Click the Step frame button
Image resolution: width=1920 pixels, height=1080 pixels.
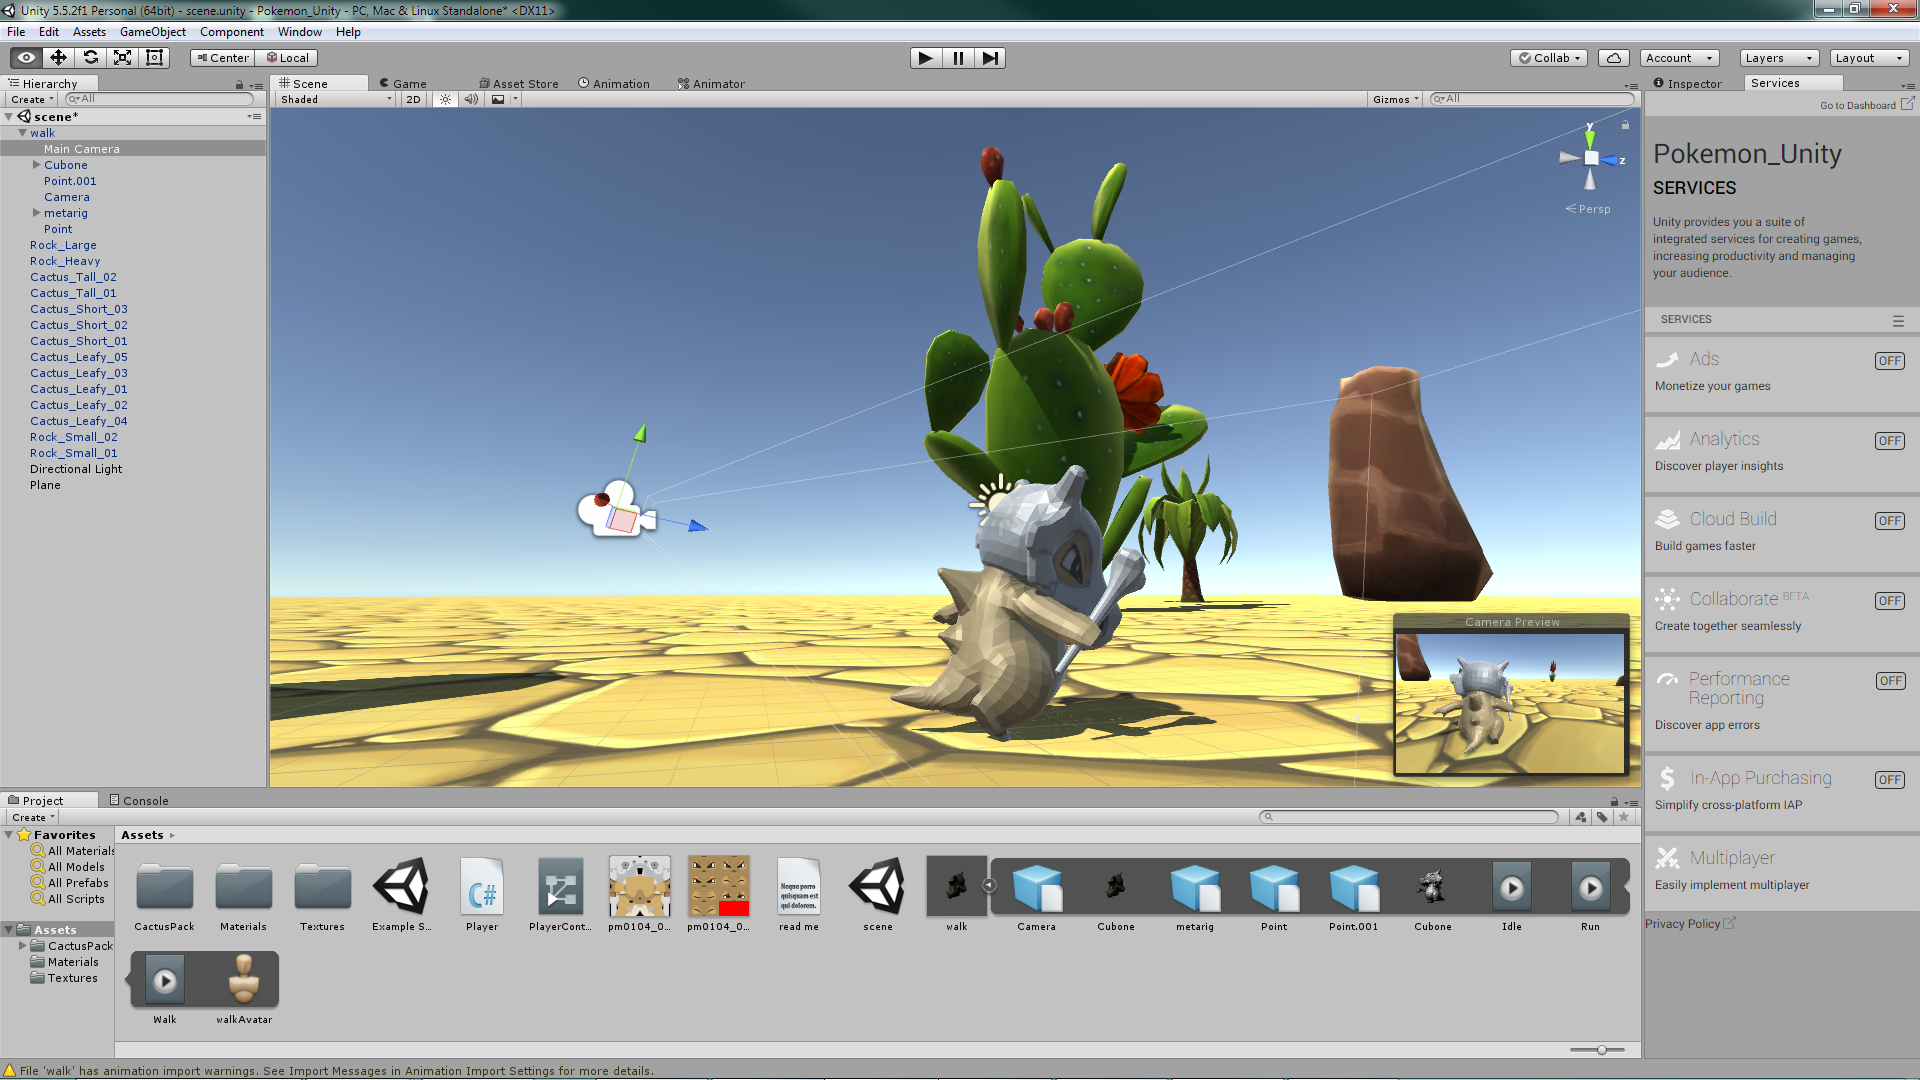pyautogui.click(x=989, y=58)
